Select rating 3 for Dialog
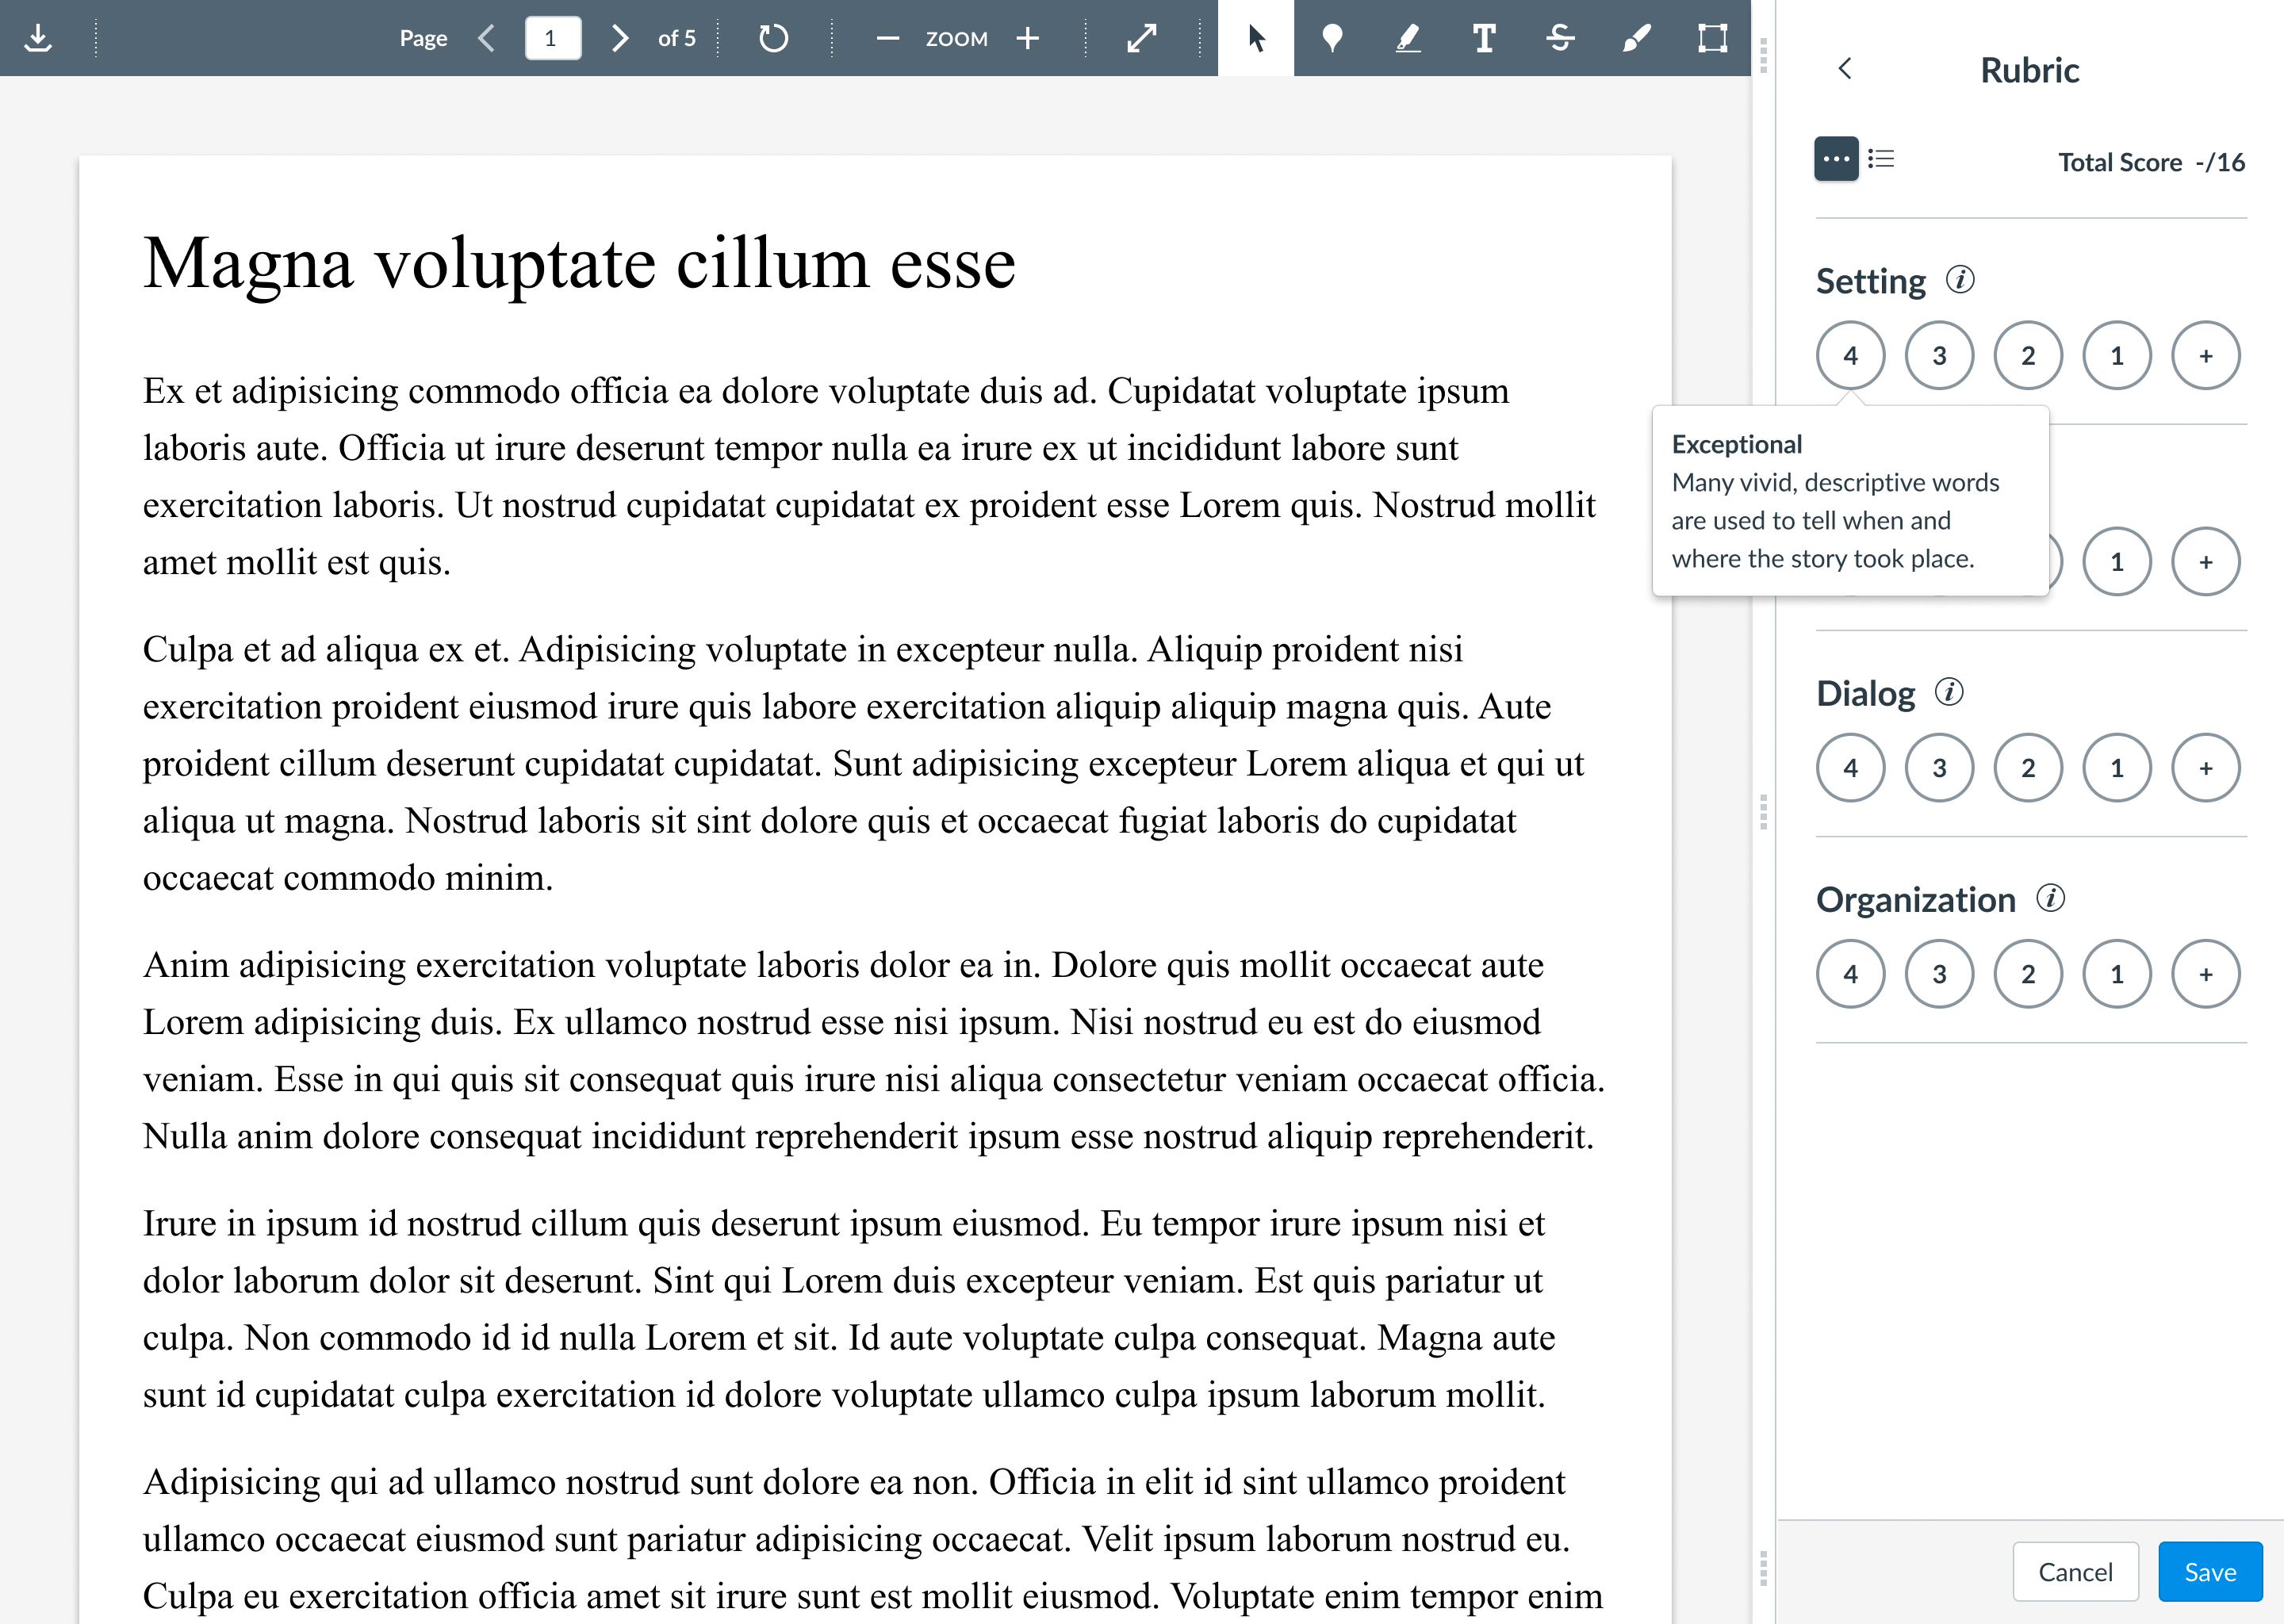Image resolution: width=2284 pixels, height=1624 pixels. pyautogui.click(x=1940, y=768)
